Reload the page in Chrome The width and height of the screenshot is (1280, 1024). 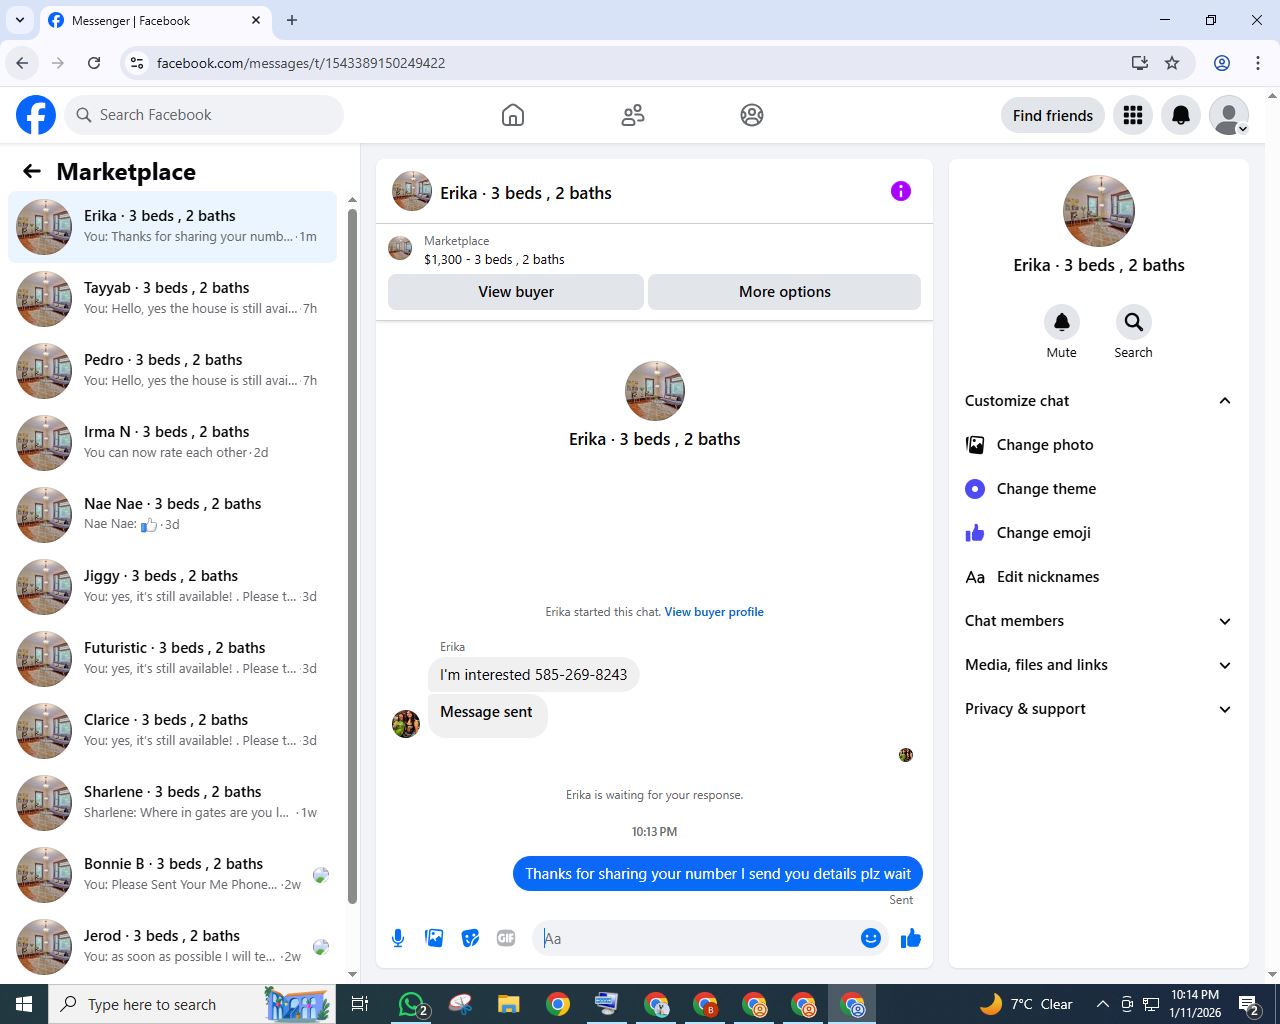[x=94, y=63]
